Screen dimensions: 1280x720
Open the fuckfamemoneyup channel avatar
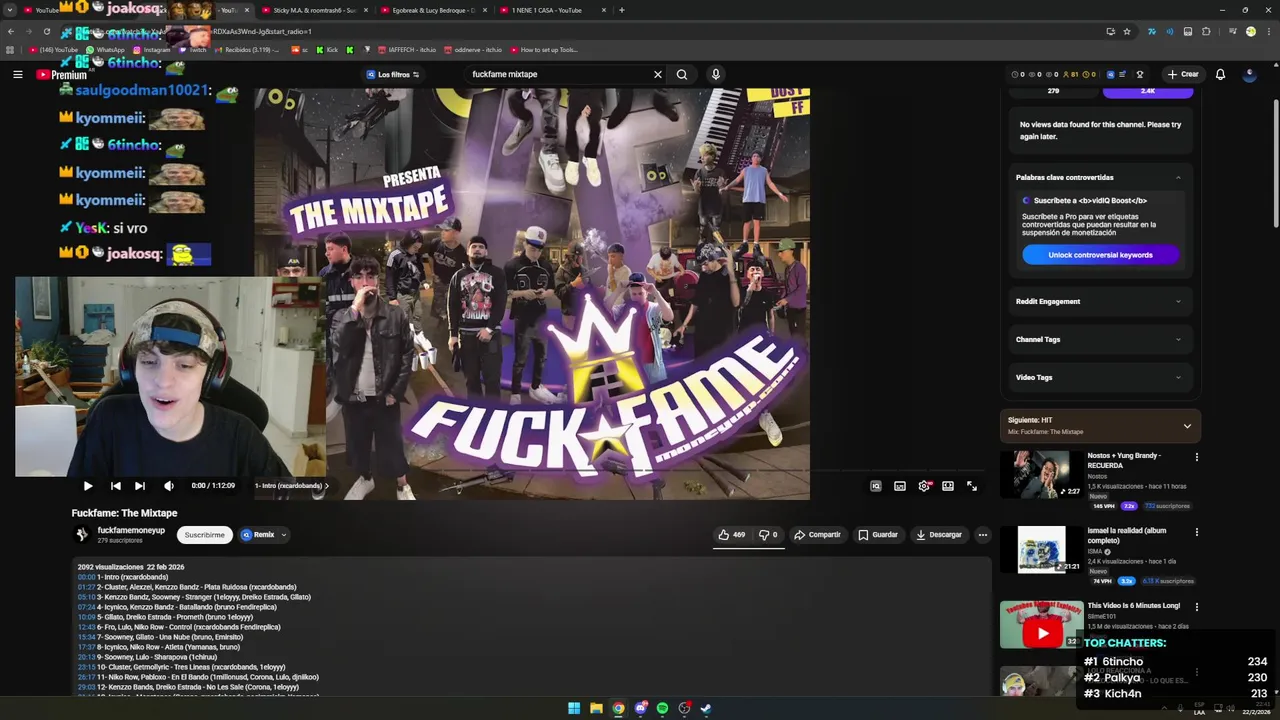tap(82, 535)
